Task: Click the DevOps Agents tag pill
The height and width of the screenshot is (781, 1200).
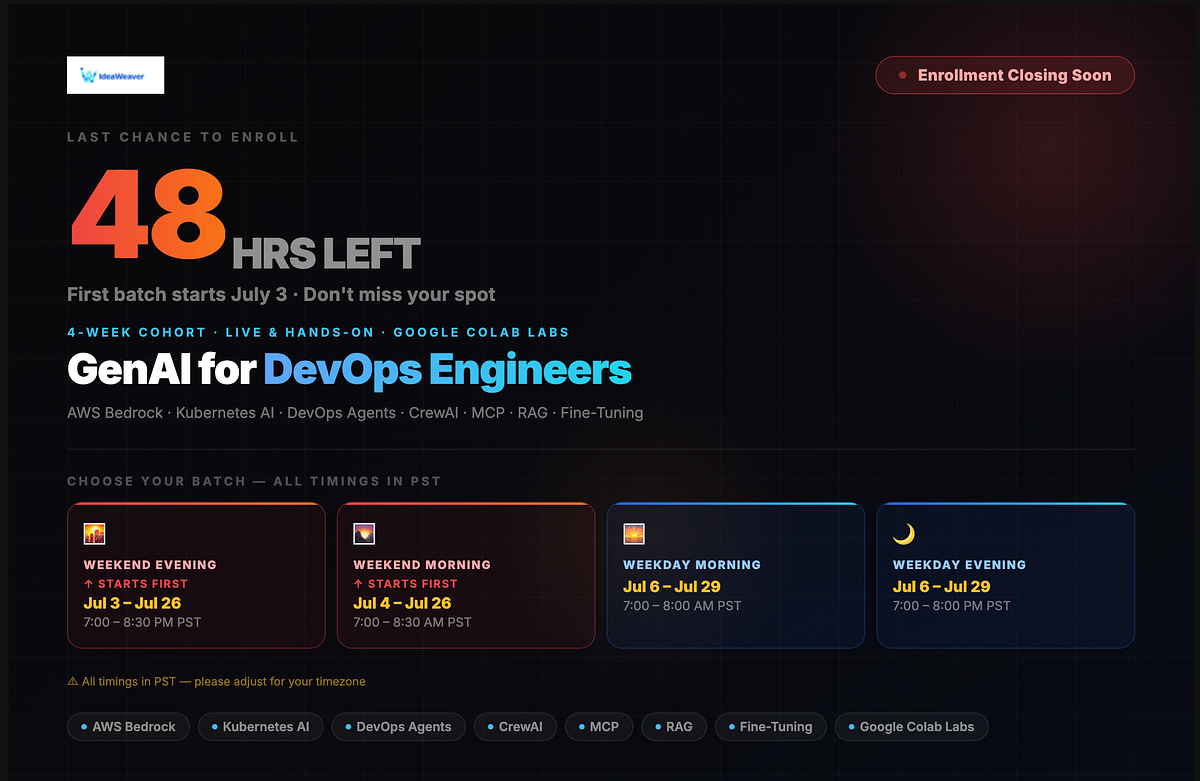Action: pos(398,727)
